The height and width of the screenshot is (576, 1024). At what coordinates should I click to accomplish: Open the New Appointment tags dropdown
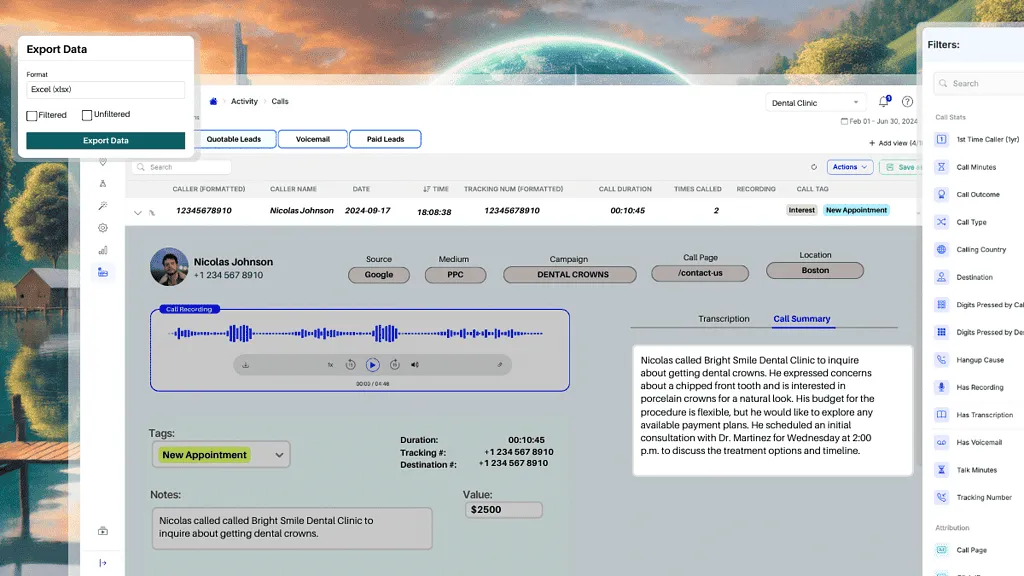pyautogui.click(x=221, y=455)
